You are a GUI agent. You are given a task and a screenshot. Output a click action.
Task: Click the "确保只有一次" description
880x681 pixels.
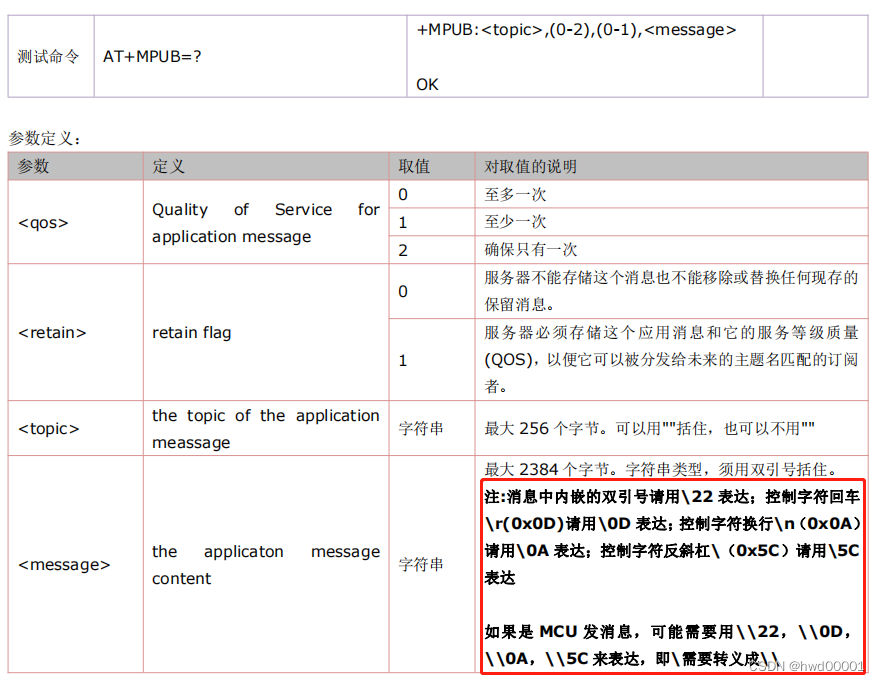(x=530, y=250)
